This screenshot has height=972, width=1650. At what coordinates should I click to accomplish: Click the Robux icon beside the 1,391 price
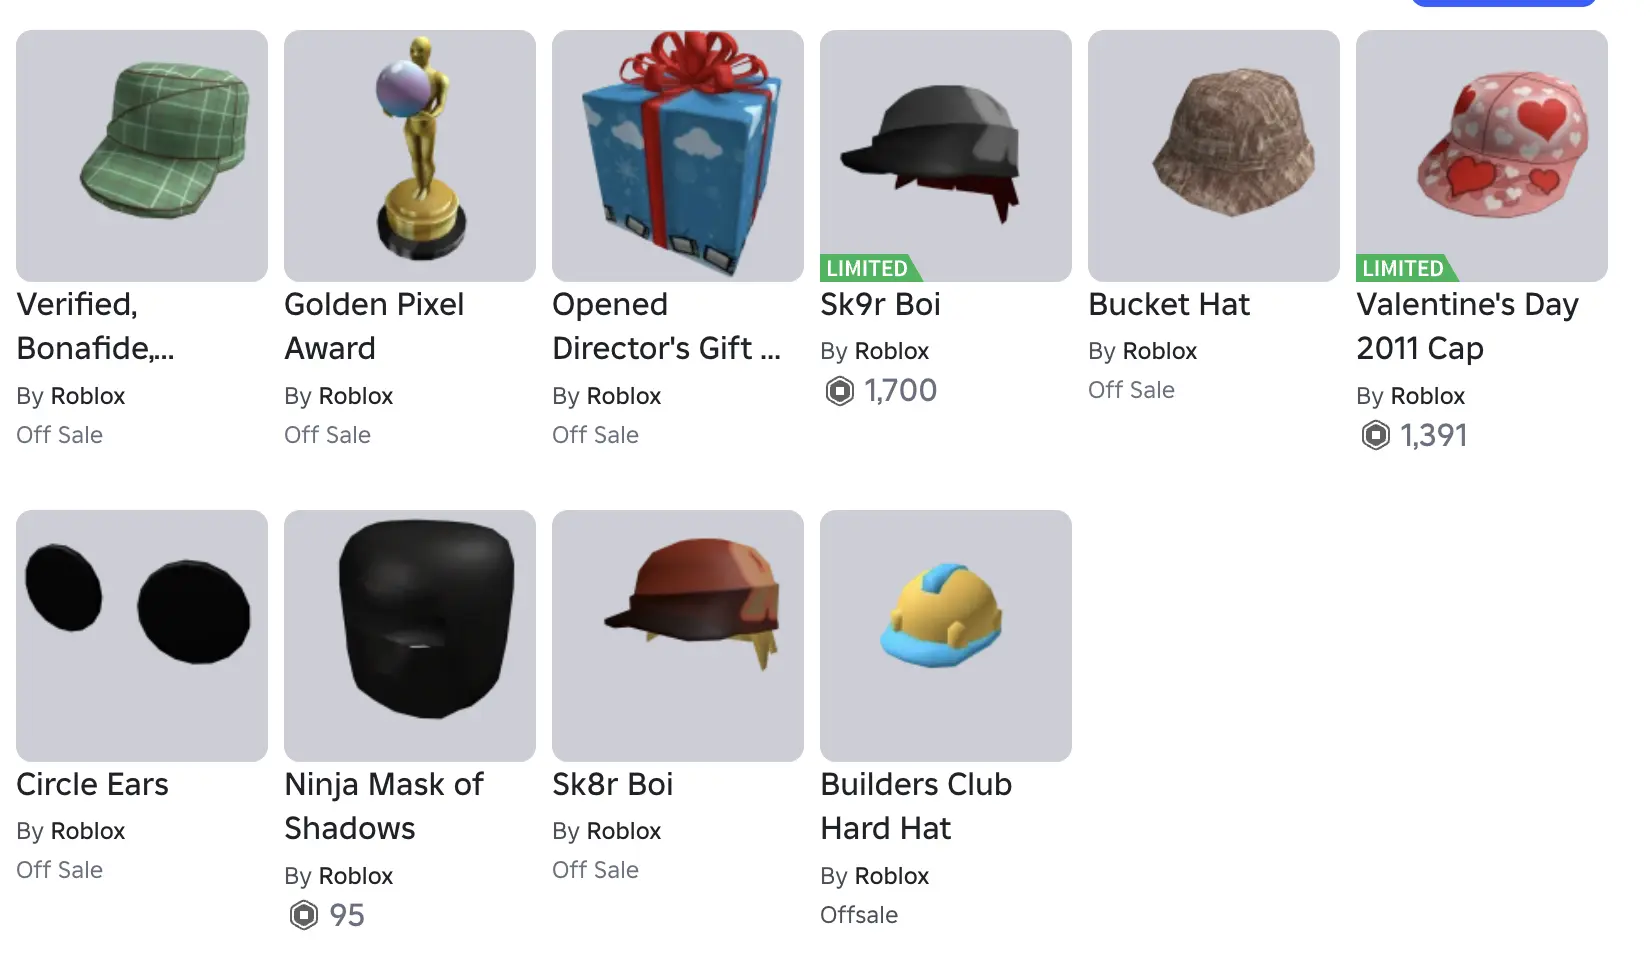click(1376, 436)
